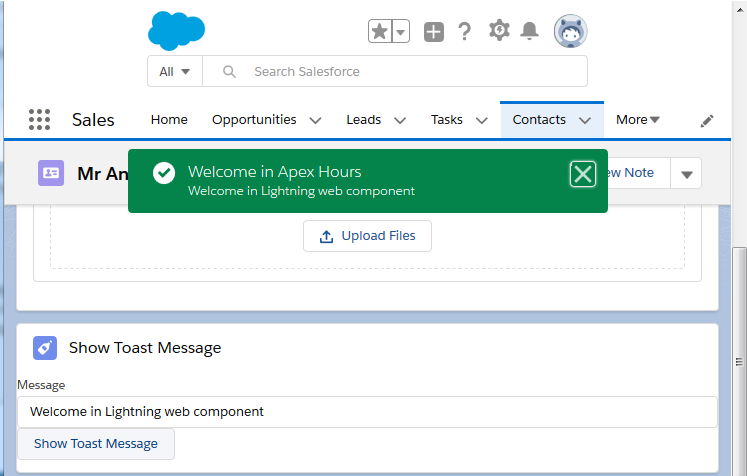The height and width of the screenshot is (476, 747).
Task: Expand the All search scope dropdown
Action: point(175,71)
